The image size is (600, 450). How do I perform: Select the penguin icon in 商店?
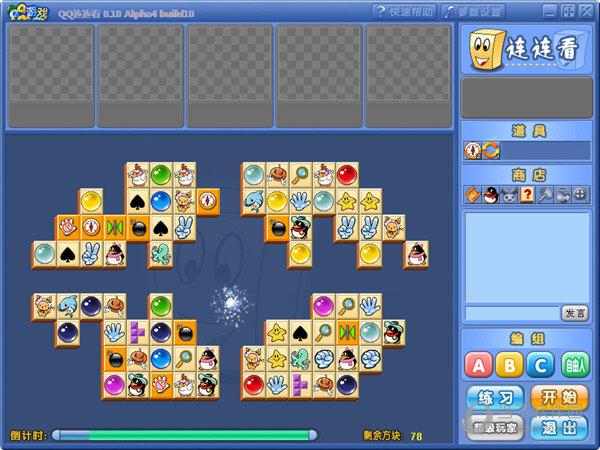point(490,194)
